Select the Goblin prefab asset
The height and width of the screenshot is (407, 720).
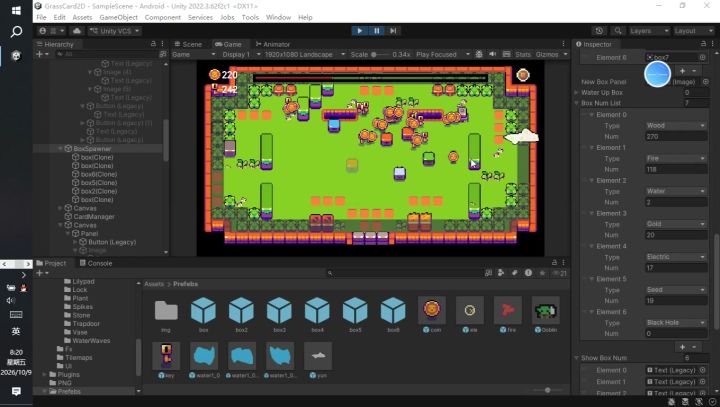coord(546,315)
